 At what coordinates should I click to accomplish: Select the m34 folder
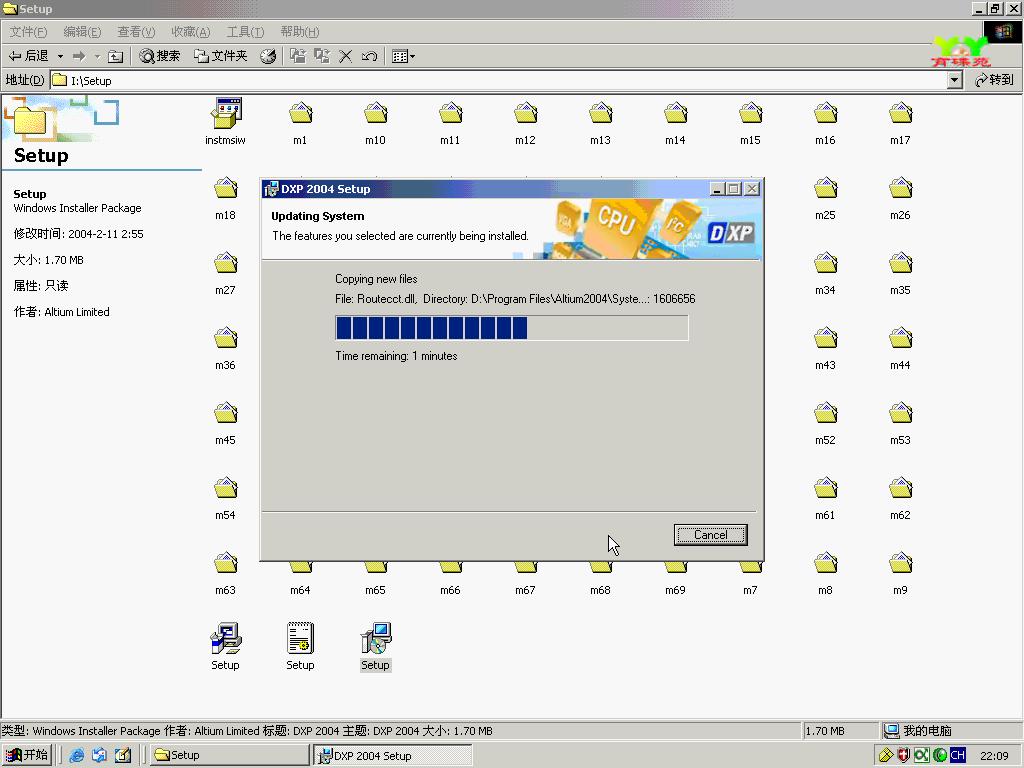tap(825, 272)
